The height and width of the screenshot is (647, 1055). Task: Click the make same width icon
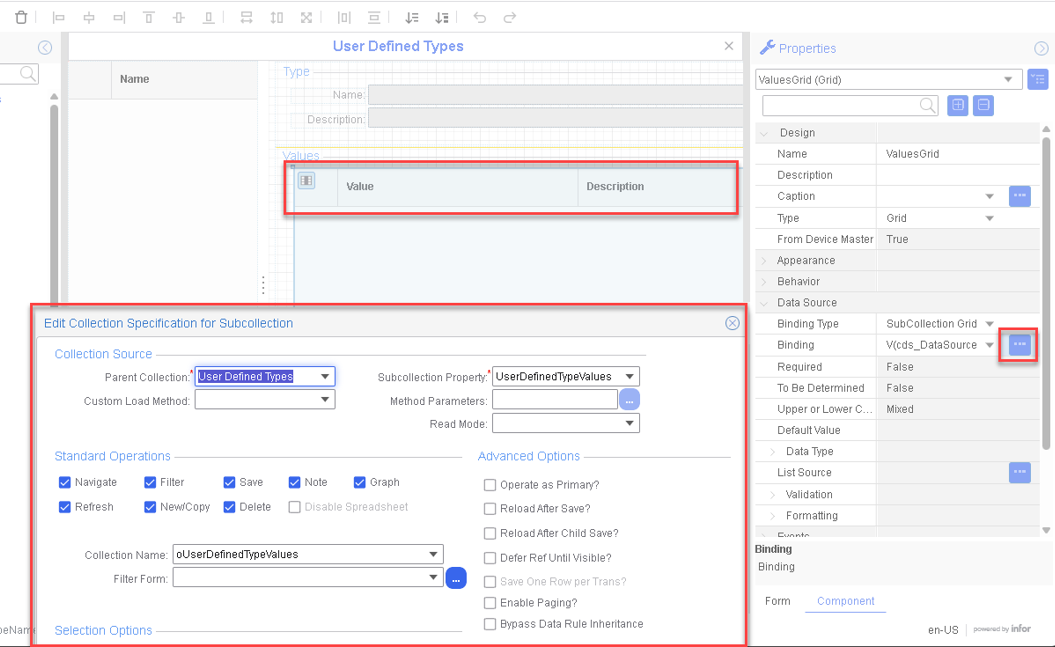pos(246,17)
